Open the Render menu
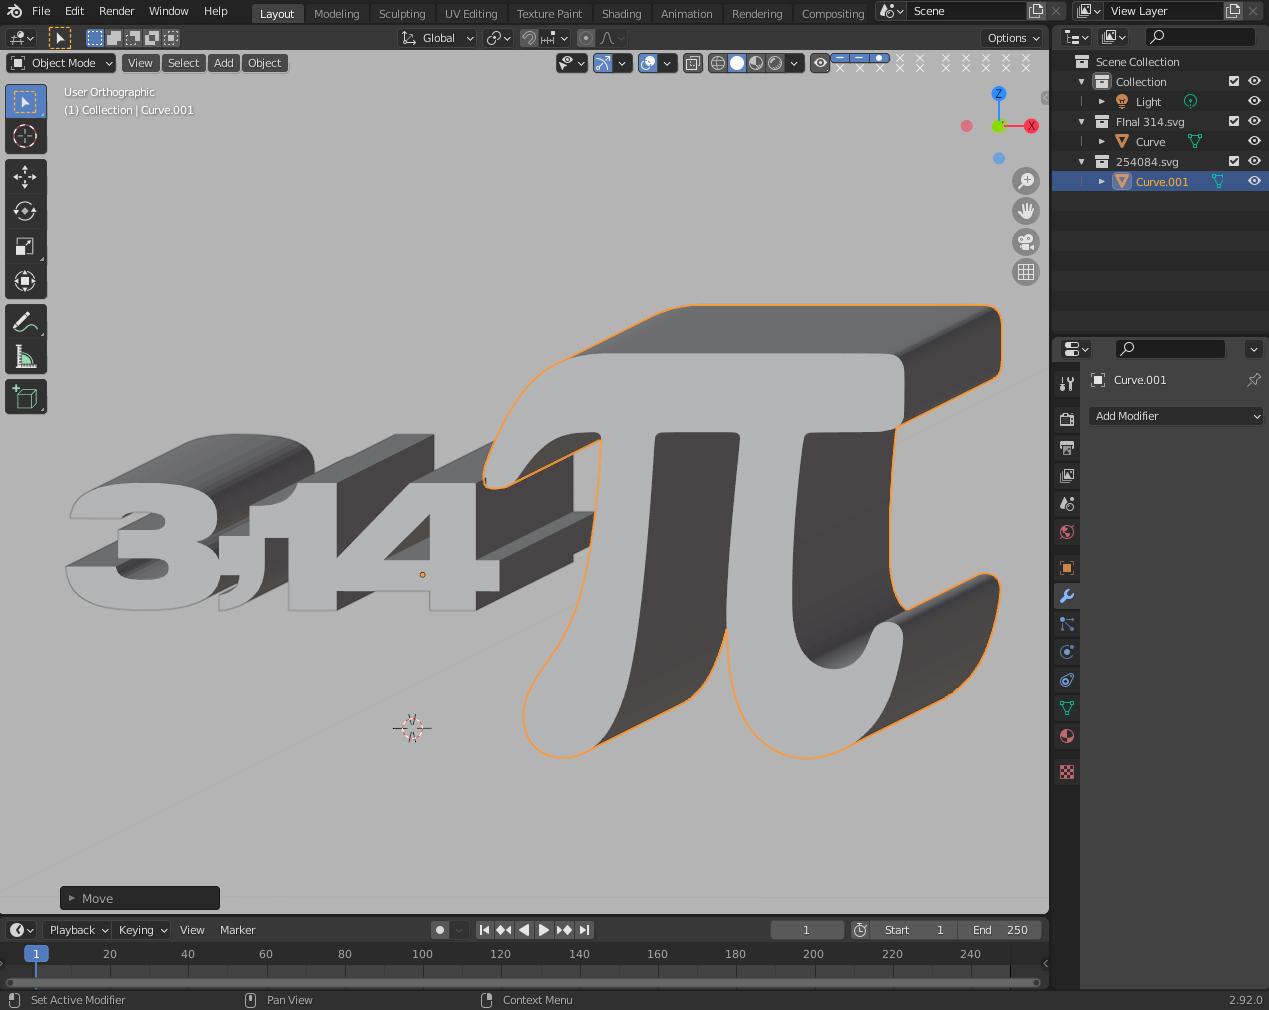 [116, 11]
